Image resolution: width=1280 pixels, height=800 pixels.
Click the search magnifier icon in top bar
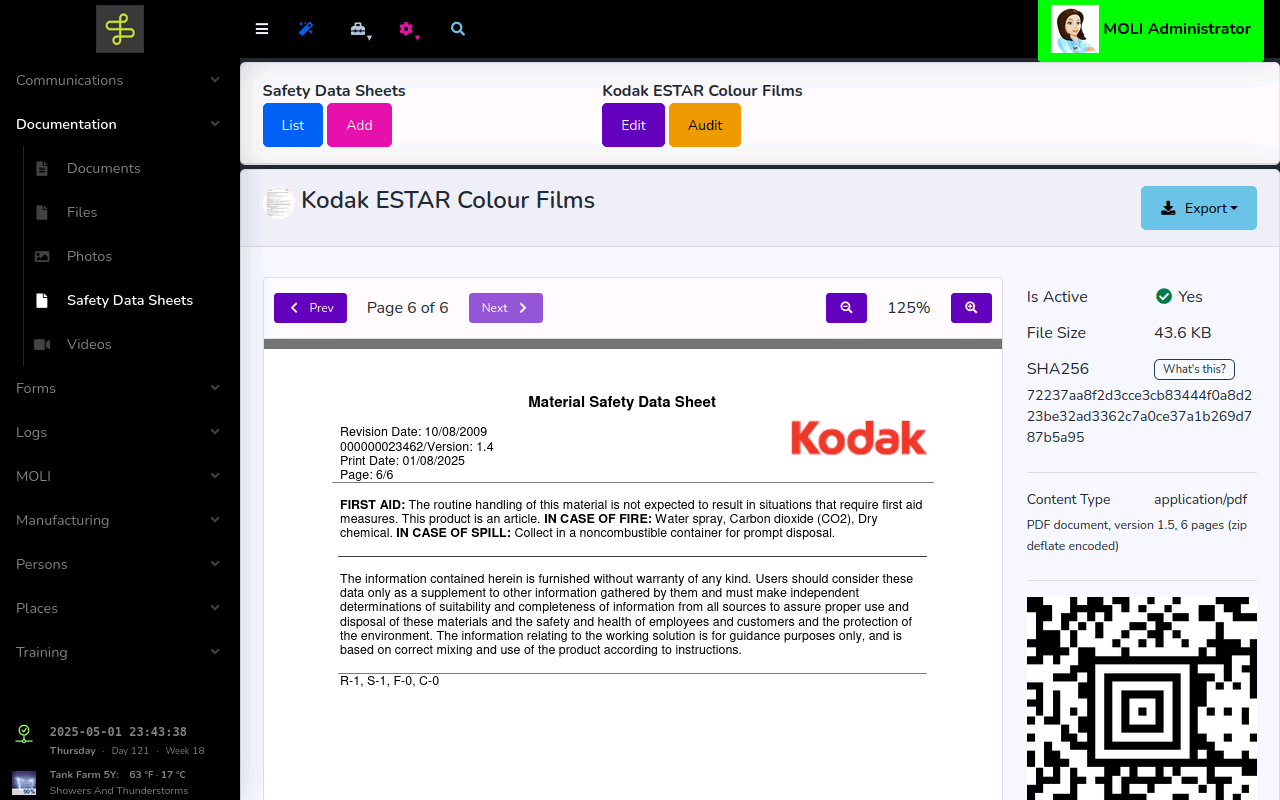tap(458, 29)
